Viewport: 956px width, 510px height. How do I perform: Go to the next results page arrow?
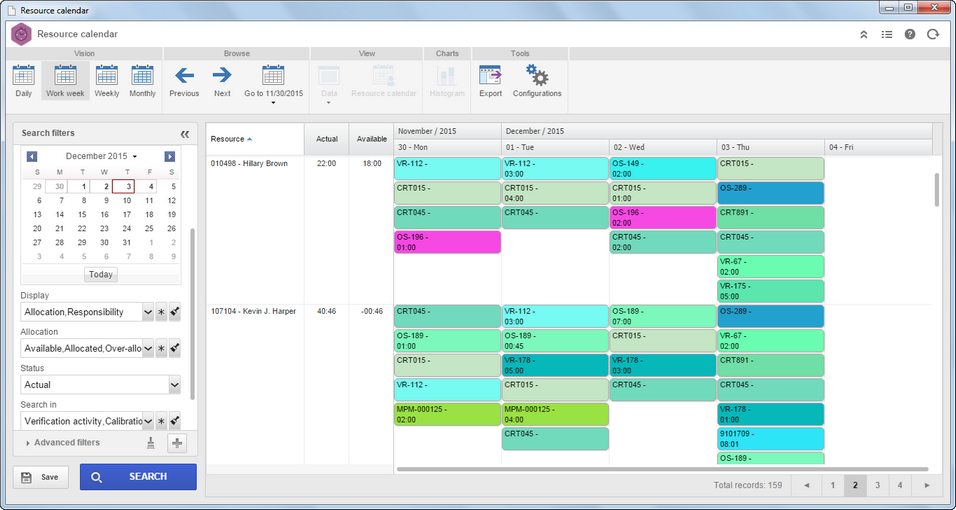pos(927,486)
